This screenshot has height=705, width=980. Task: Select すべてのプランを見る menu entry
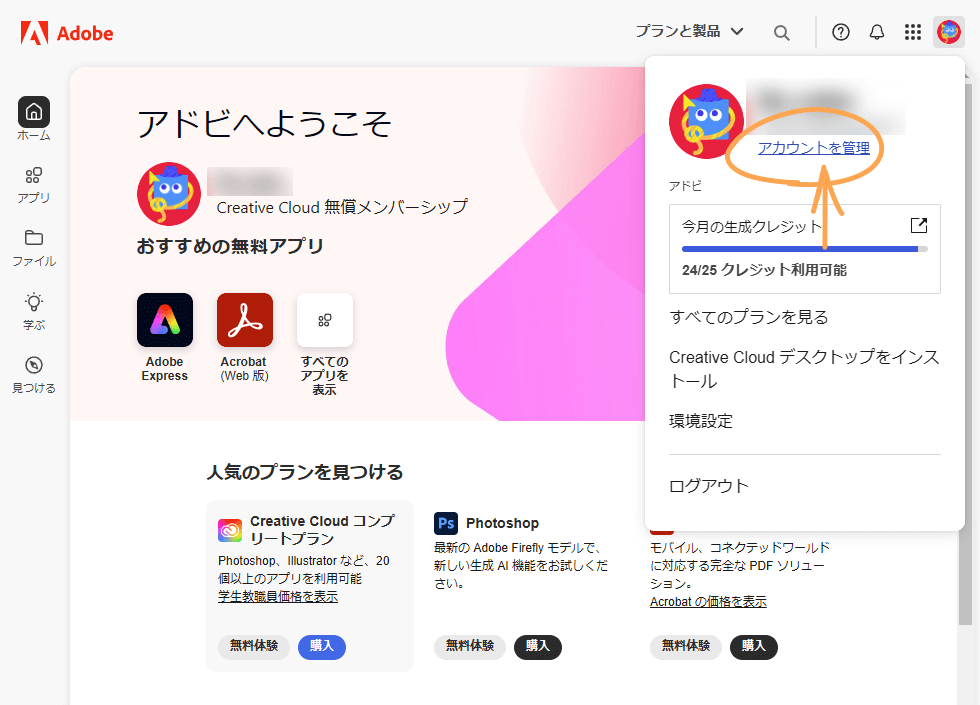point(749,317)
